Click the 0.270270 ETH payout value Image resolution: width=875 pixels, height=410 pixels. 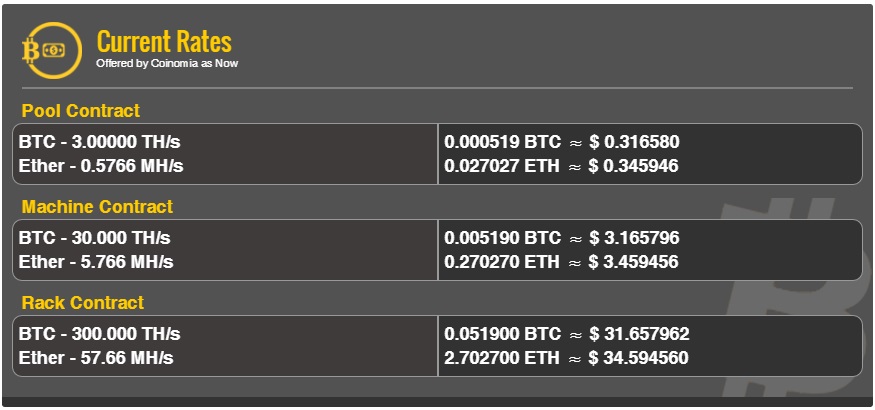pos(503,262)
